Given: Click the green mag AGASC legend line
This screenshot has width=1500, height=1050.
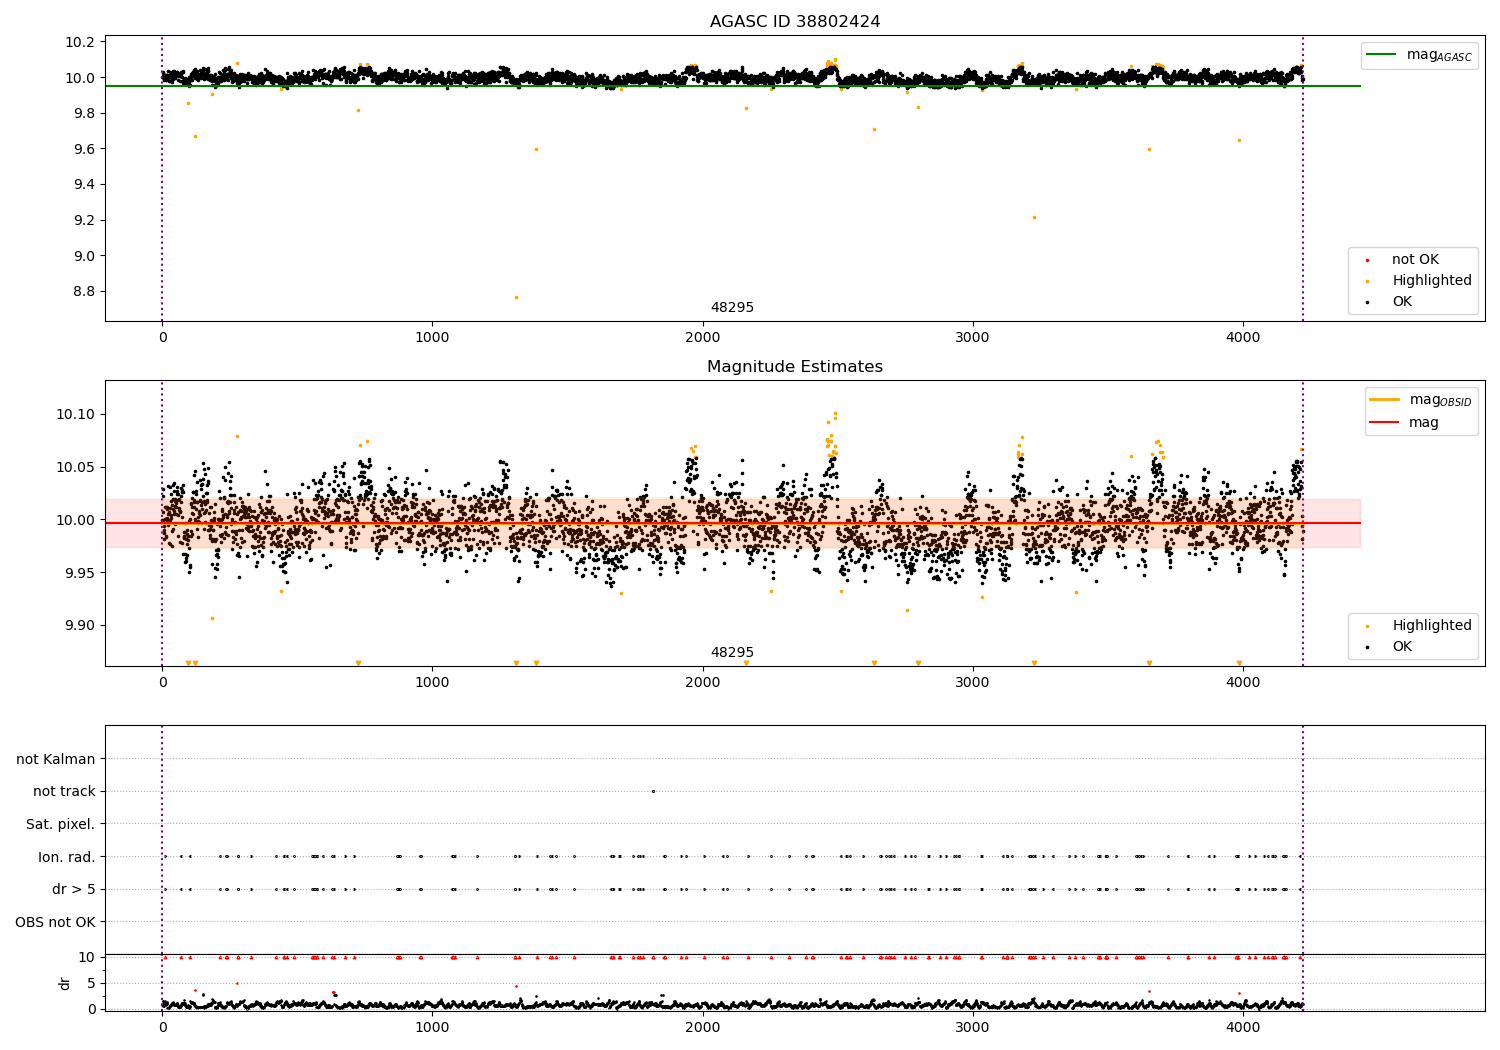Looking at the screenshot, I should pos(1382,55).
